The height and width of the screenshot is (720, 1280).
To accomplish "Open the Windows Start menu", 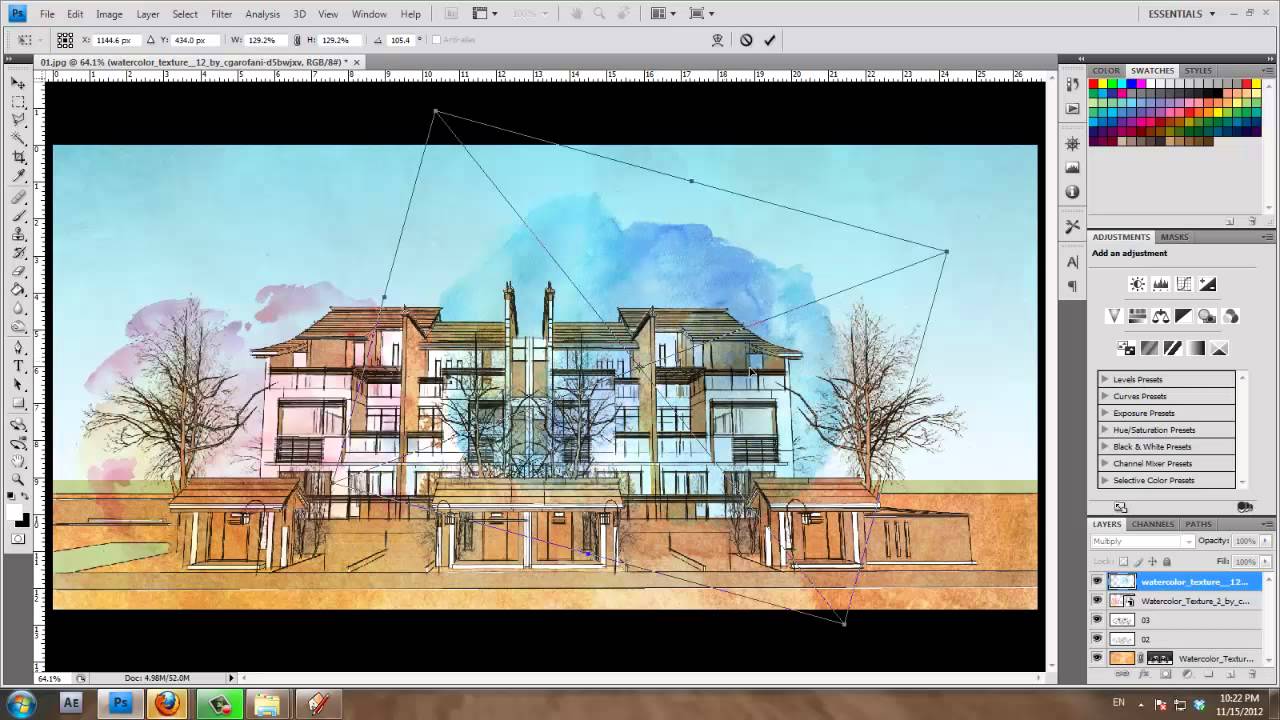I will [x=20, y=703].
